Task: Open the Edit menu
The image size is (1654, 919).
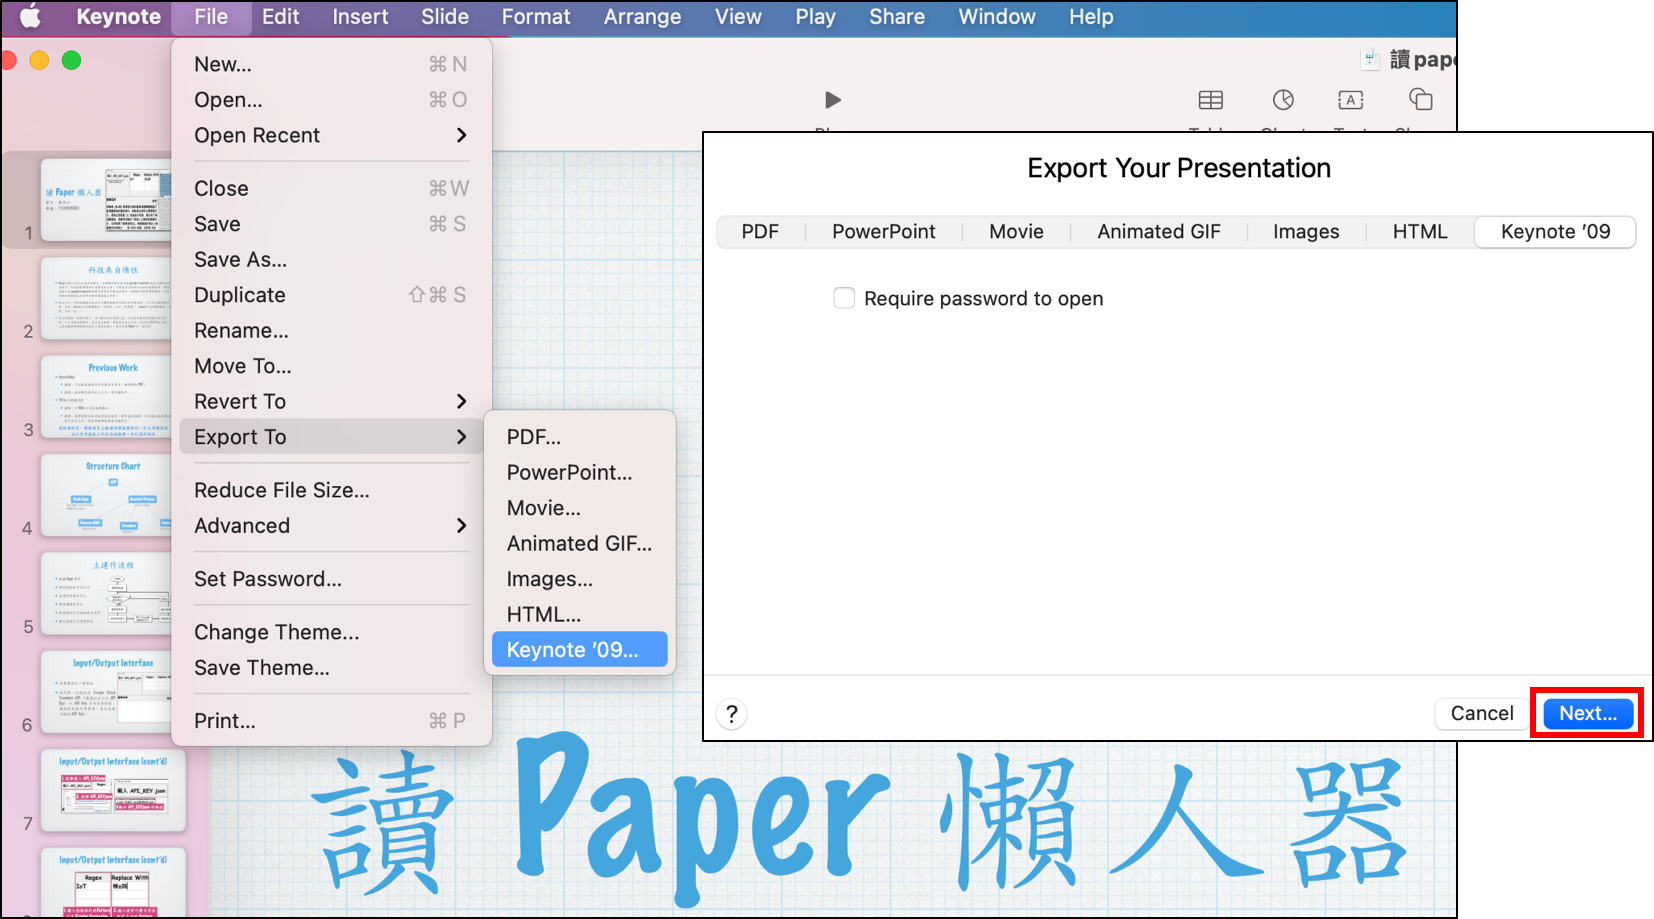Action: 280,17
